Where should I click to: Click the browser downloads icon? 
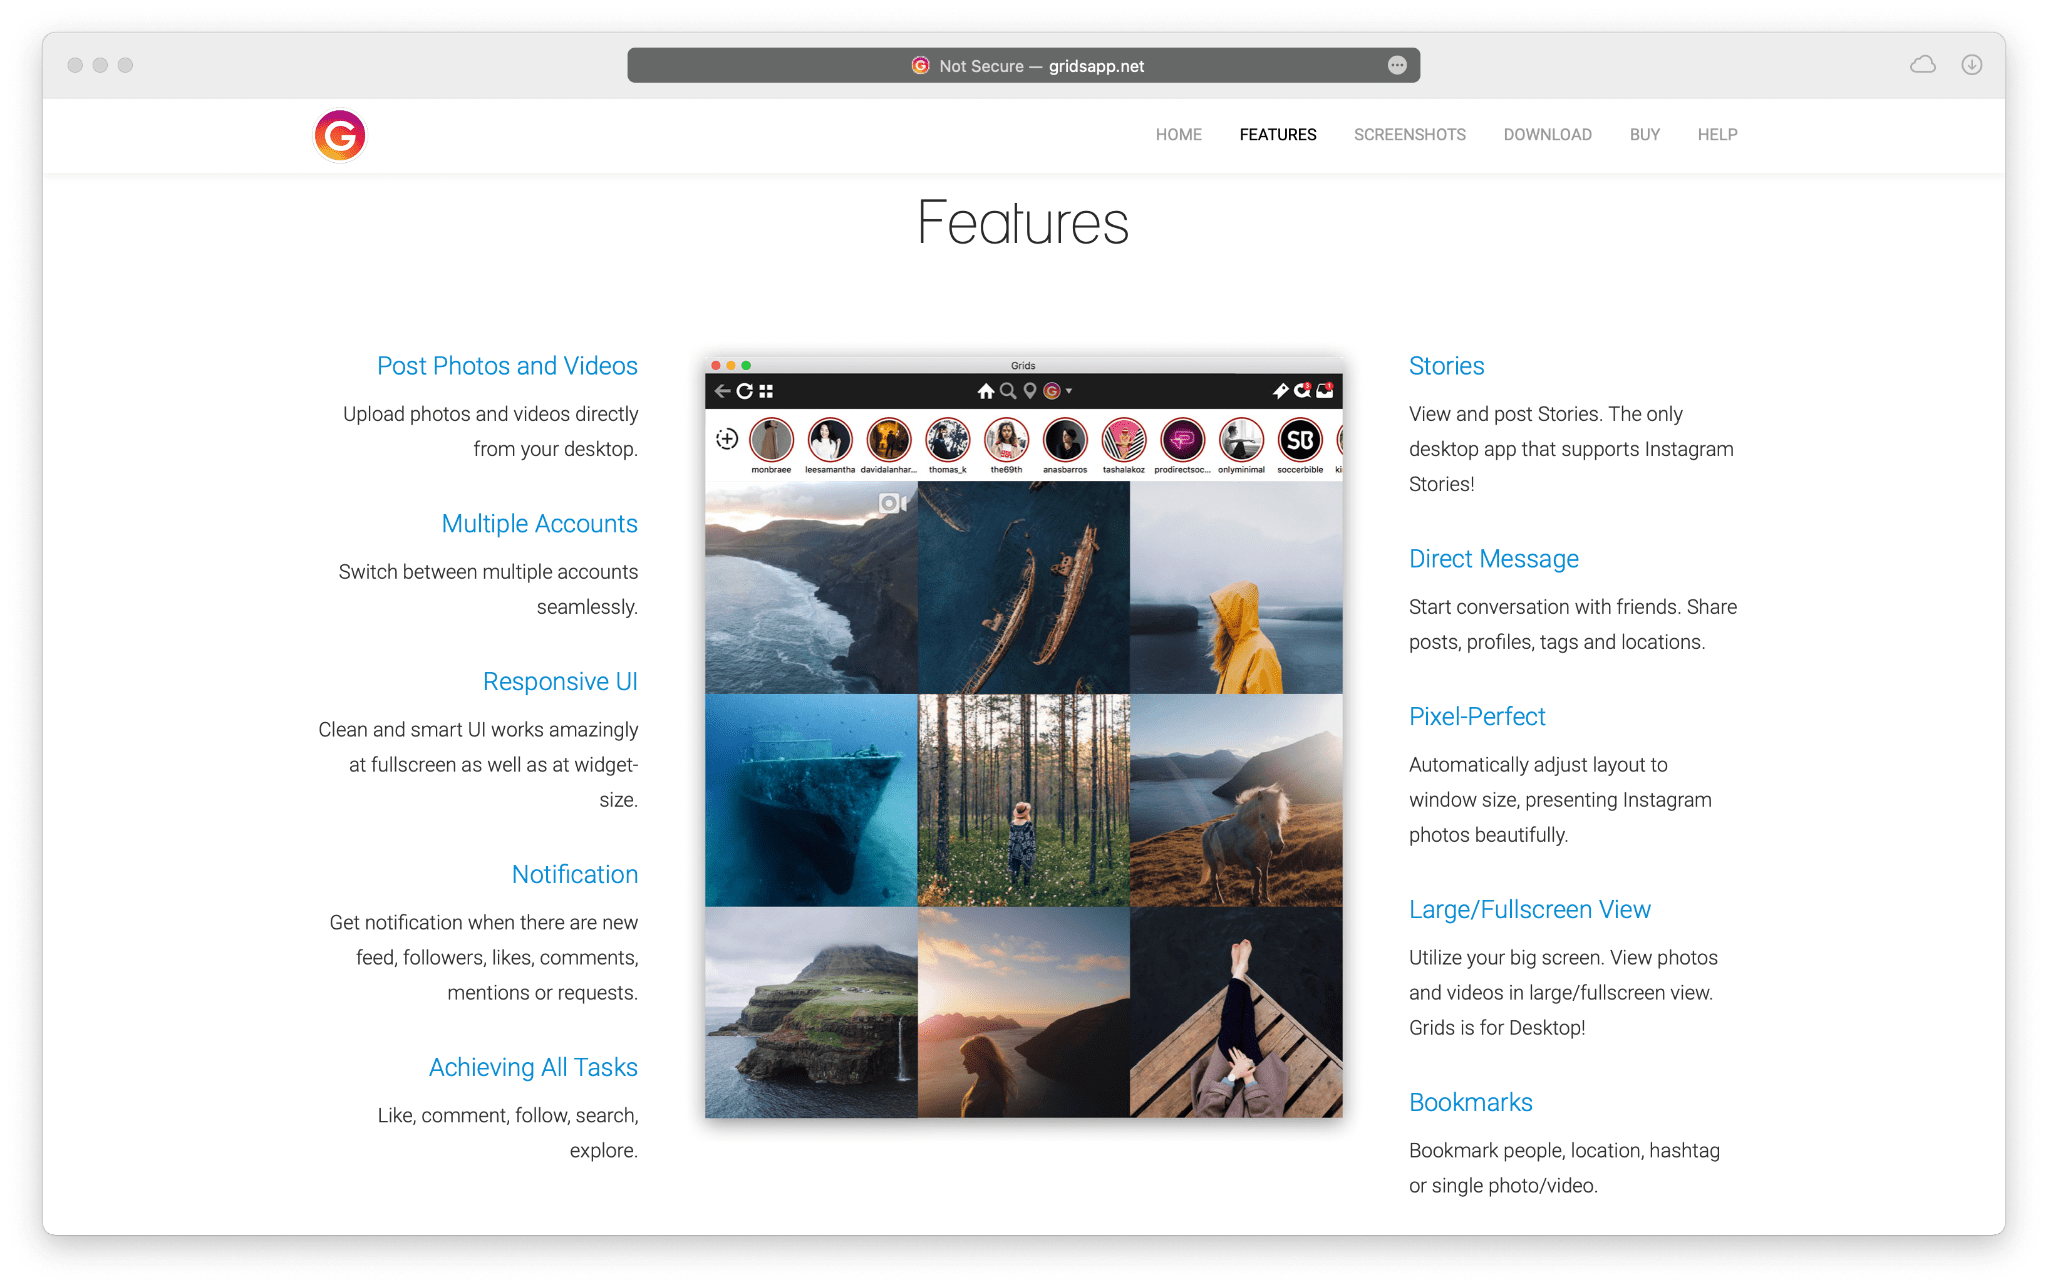1971,65
